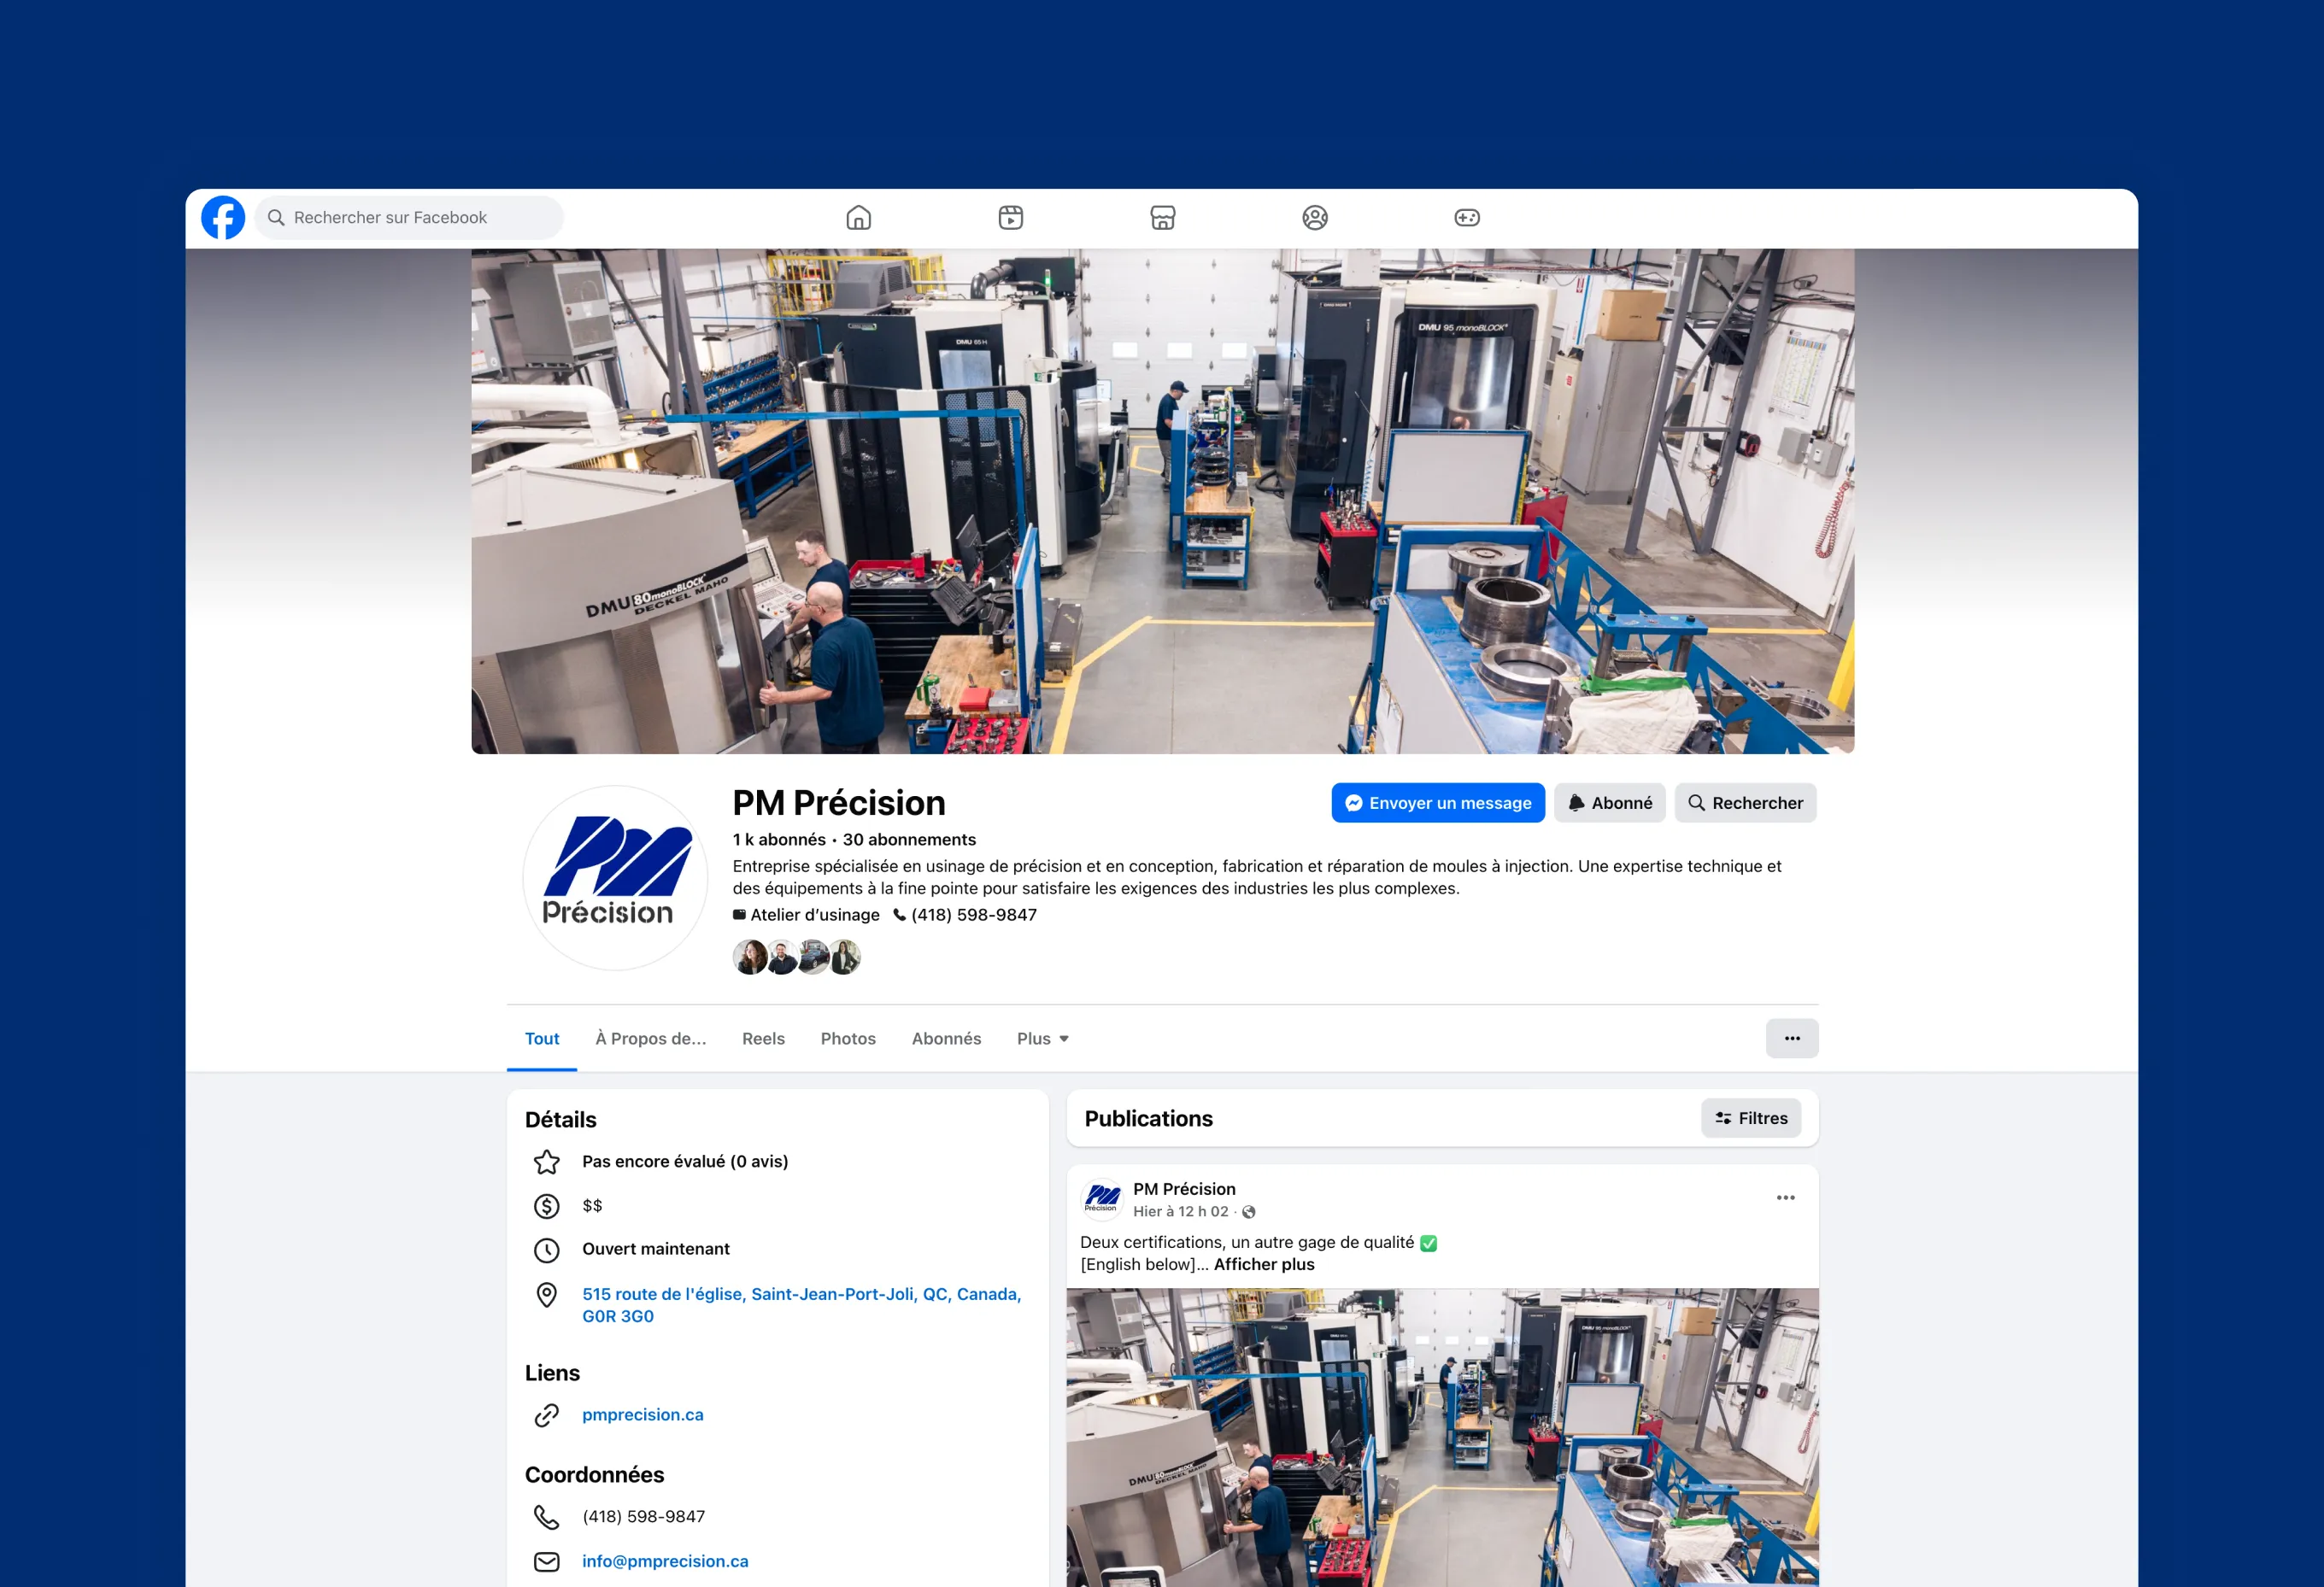Image resolution: width=2324 pixels, height=1587 pixels.
Task: Open the post's workshop photo
Action: (1443, 1438)
